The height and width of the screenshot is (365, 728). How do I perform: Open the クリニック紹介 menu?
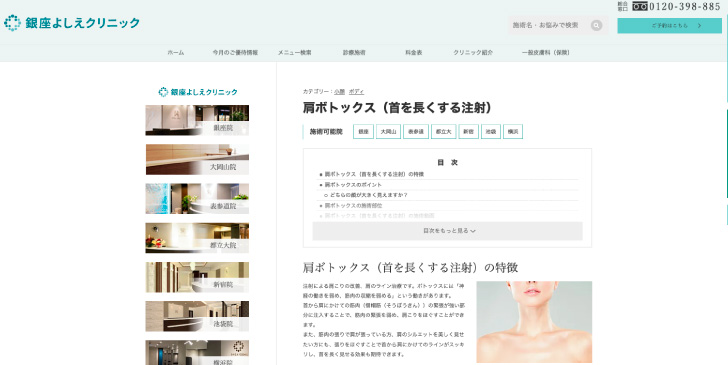(x=473, y=53)
